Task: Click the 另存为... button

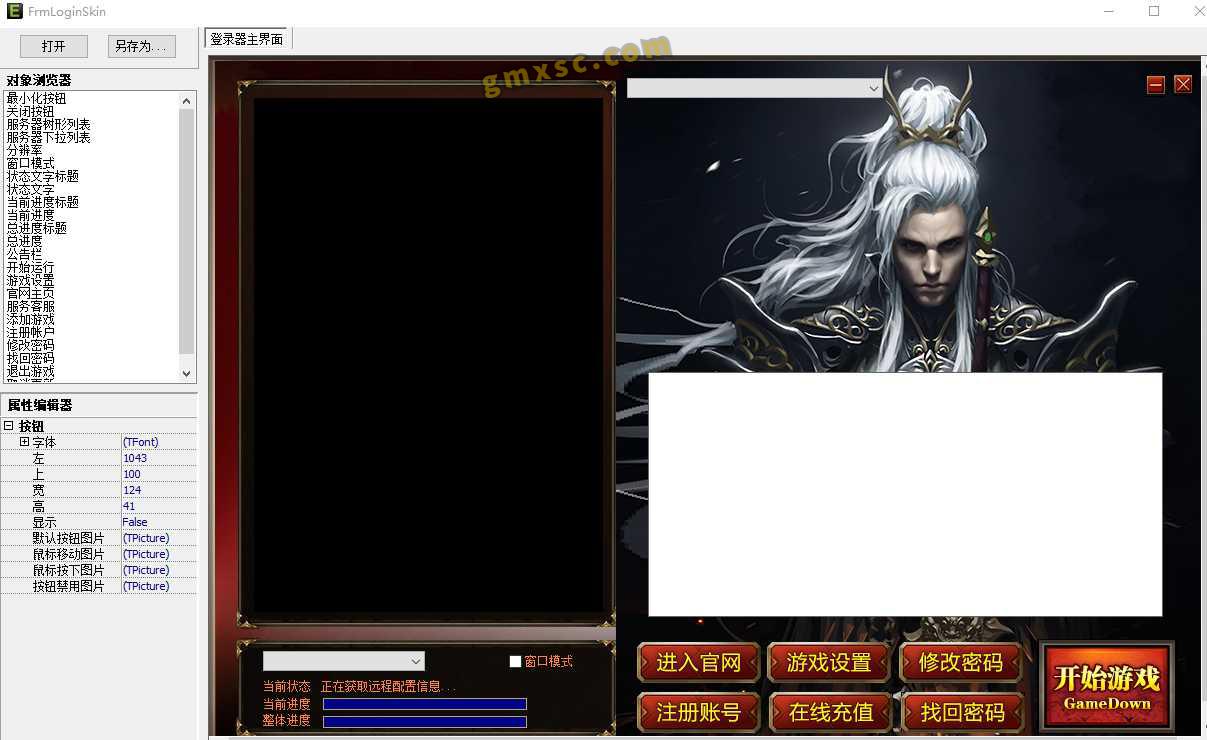Action: click(142, 46)
